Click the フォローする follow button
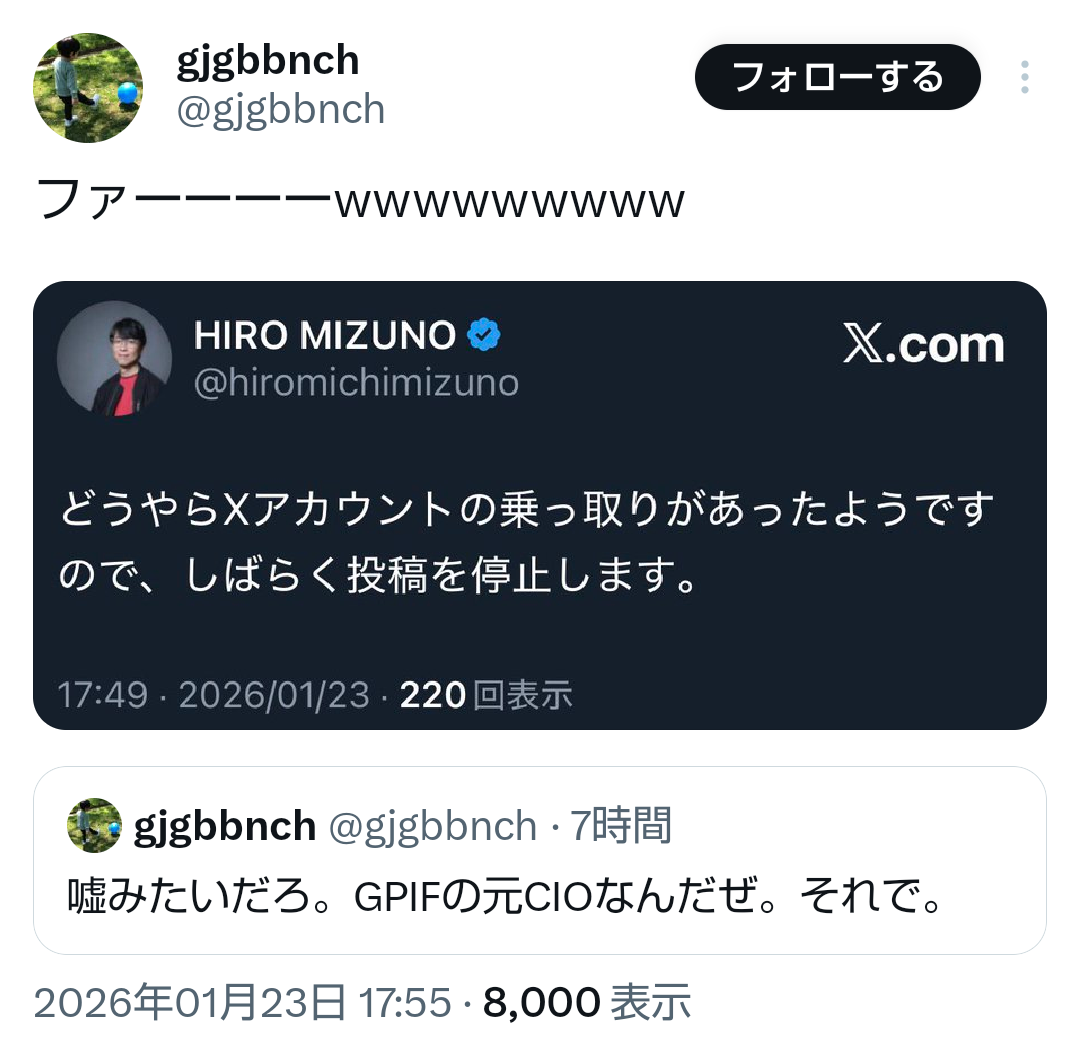The width and height of the screenshot is (1080, 1053). pyautogui.click(x=838, y=76)
